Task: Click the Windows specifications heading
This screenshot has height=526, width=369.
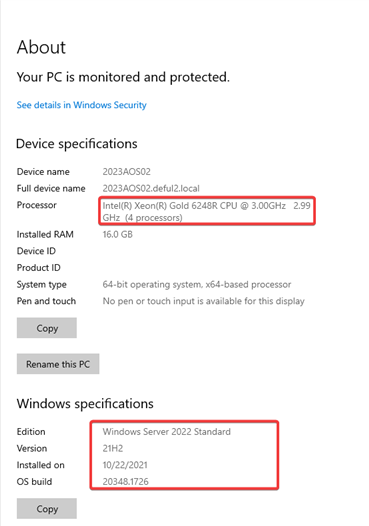Action: [x=85, y=404]
